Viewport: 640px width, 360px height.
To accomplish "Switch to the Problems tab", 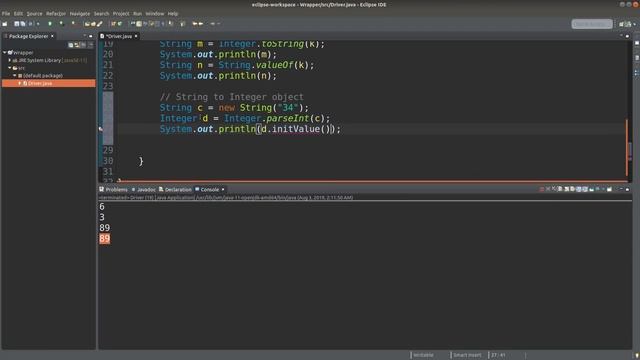I will [114, 189].
